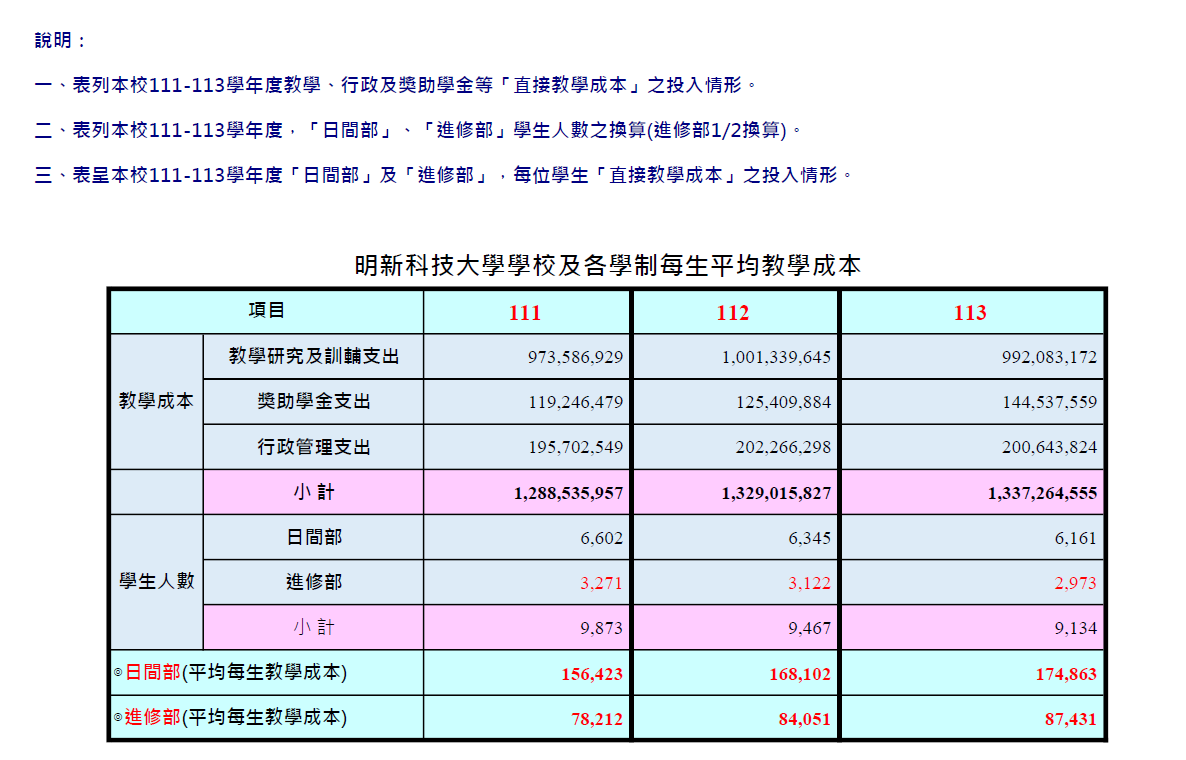
Task: Click the 行政管理支出 row label
Action: pos(313,447)
